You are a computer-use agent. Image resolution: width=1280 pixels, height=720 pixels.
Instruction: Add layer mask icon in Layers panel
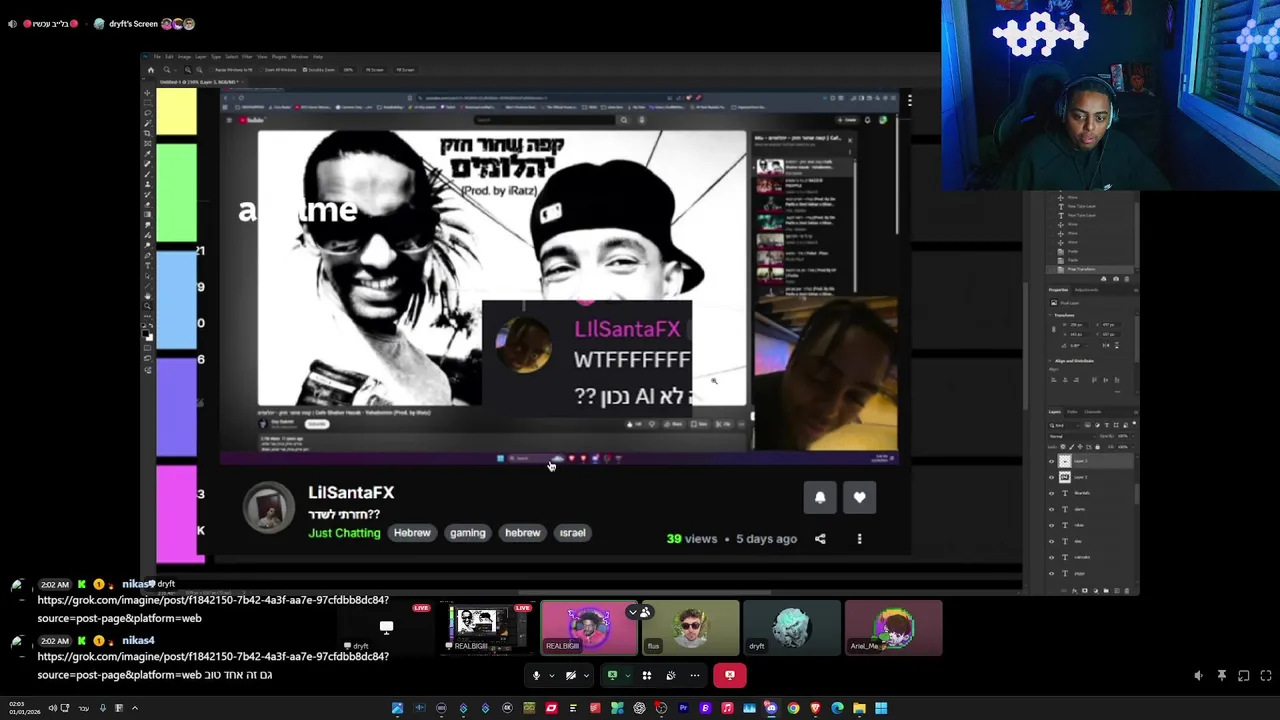(x=1085, y=590)
